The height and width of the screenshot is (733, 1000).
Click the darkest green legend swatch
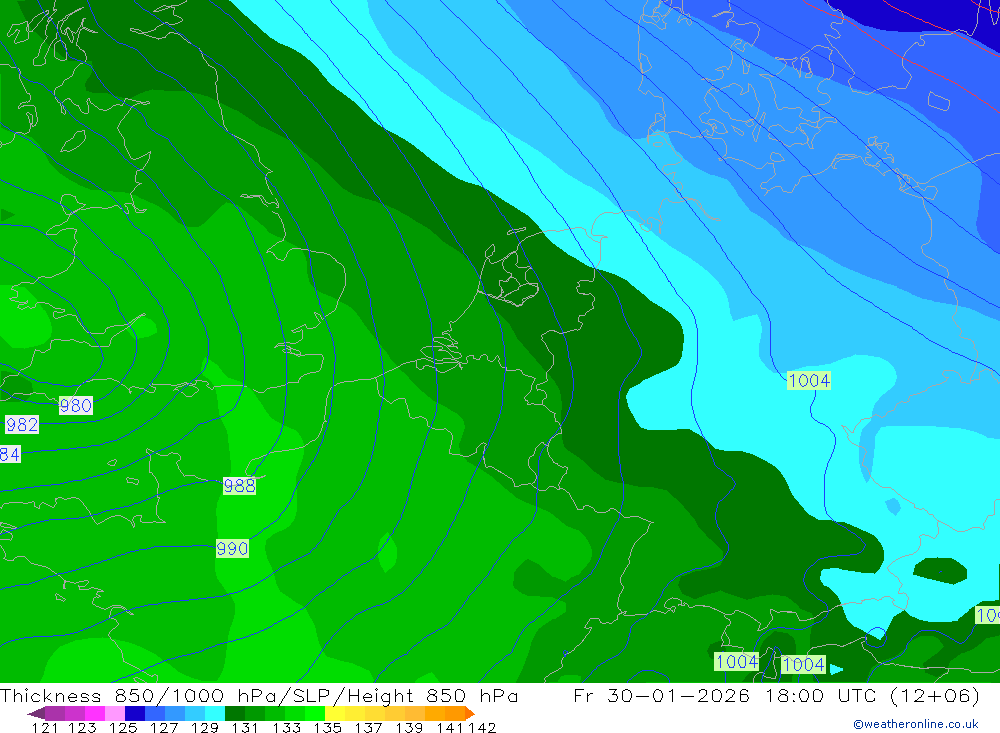point(235,713)
